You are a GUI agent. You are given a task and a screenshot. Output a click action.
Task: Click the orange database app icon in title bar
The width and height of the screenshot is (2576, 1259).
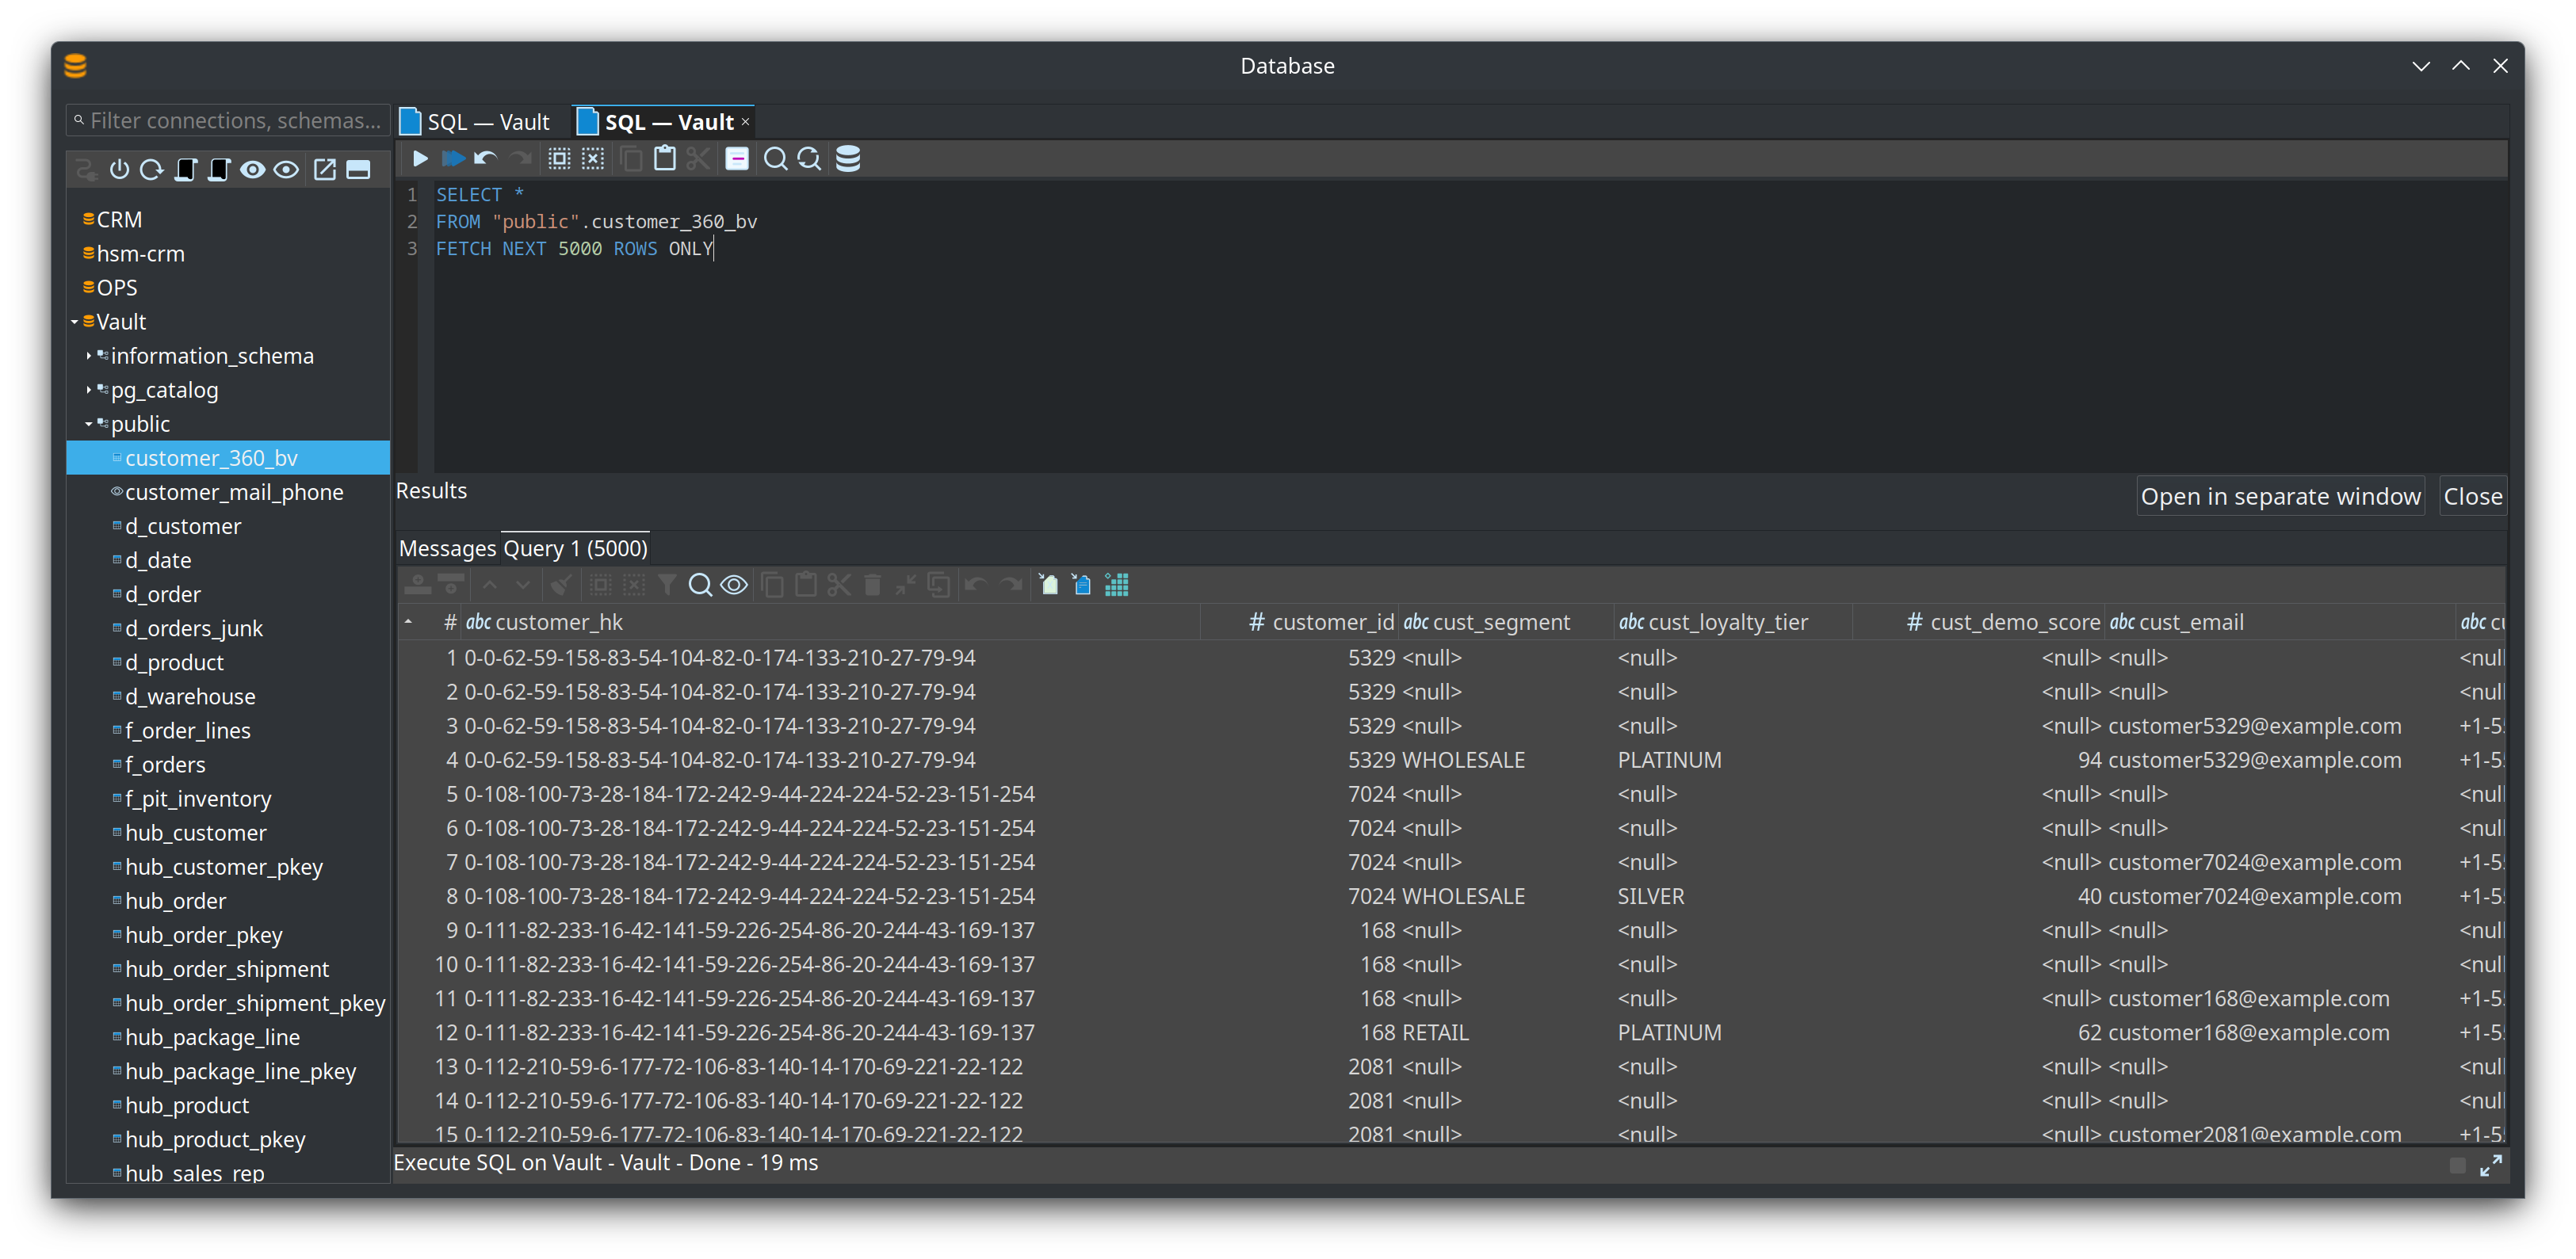[x=75, y=66]
